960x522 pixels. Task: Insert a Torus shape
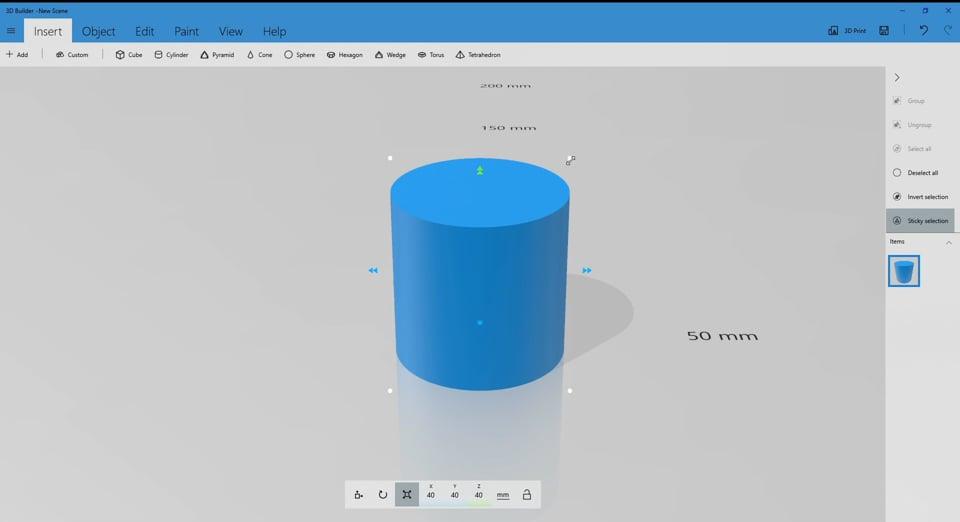431,54
